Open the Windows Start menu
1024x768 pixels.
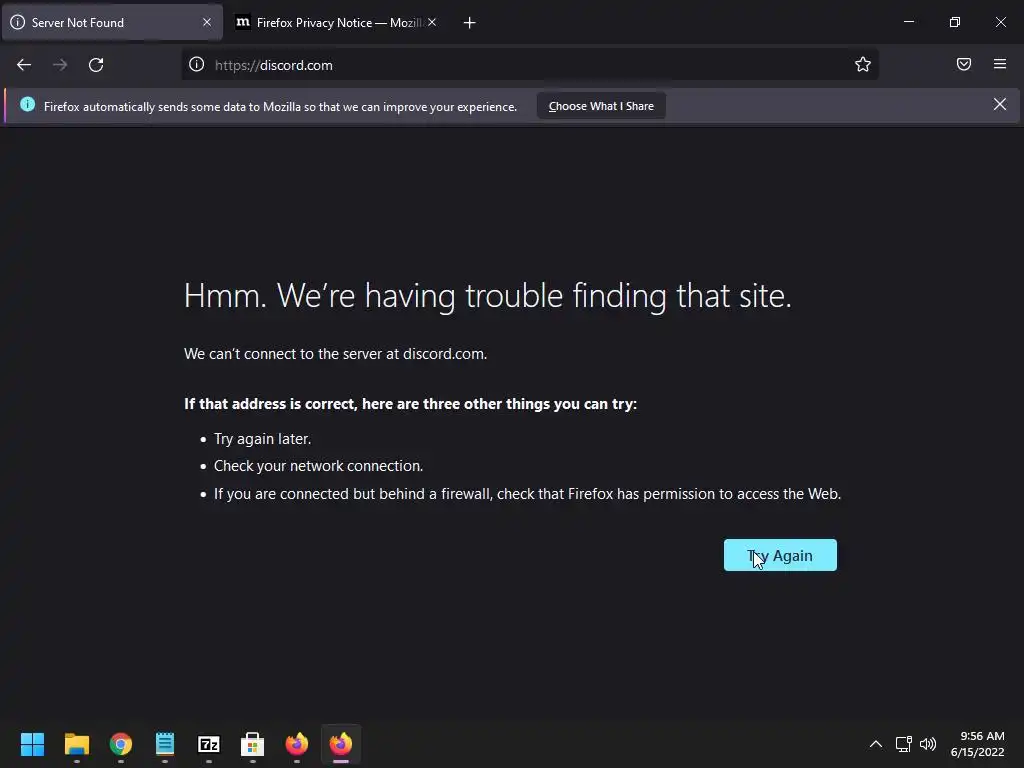(x=32, y=744)
